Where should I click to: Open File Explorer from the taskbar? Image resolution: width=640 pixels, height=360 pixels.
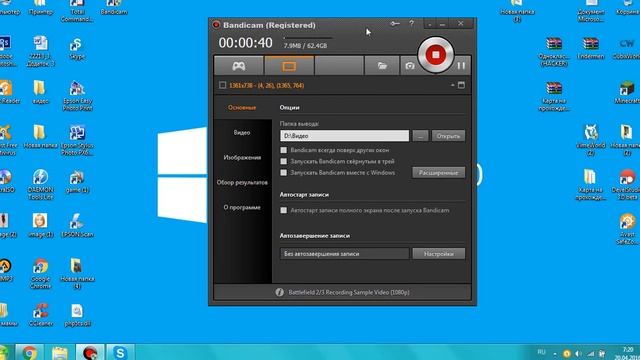coord(60,352)
